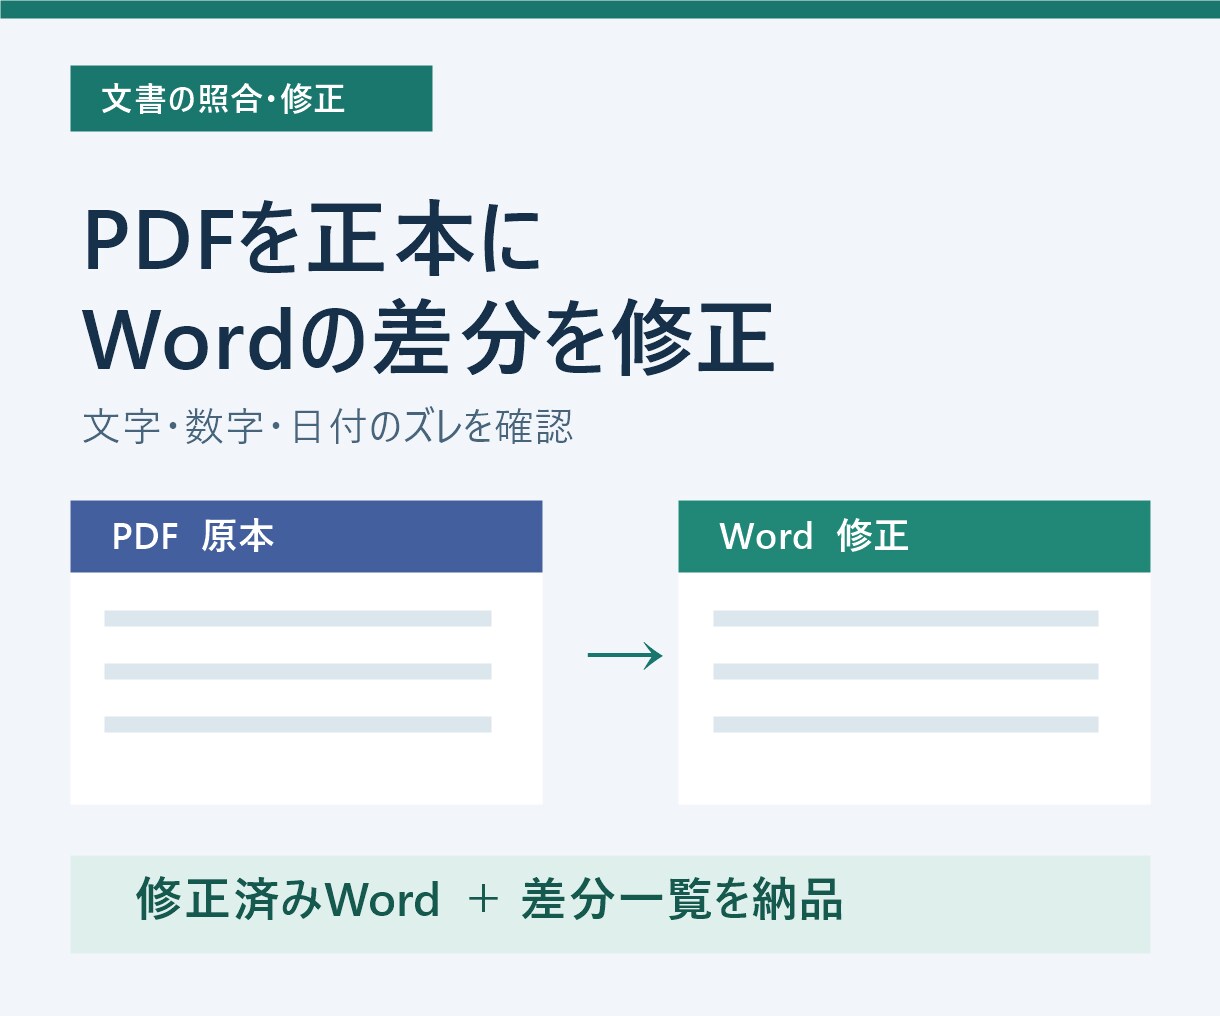
Task: Click the headline line PDFを正本に
Action: tap(312, 240)
